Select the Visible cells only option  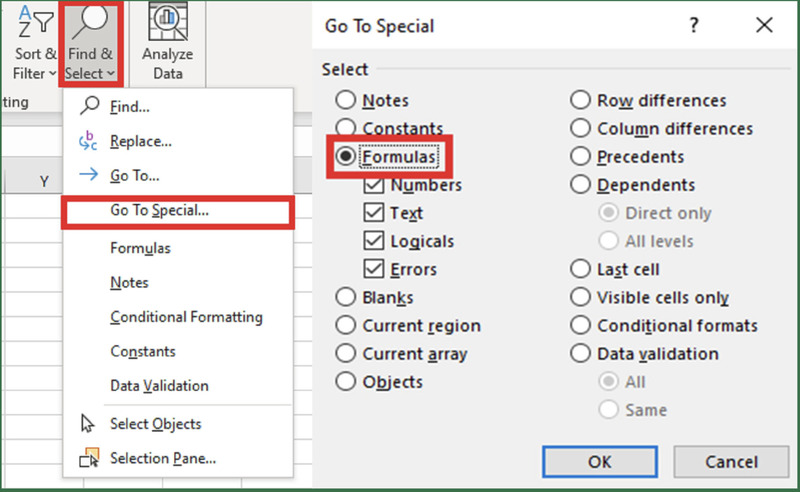pos(581,297)
